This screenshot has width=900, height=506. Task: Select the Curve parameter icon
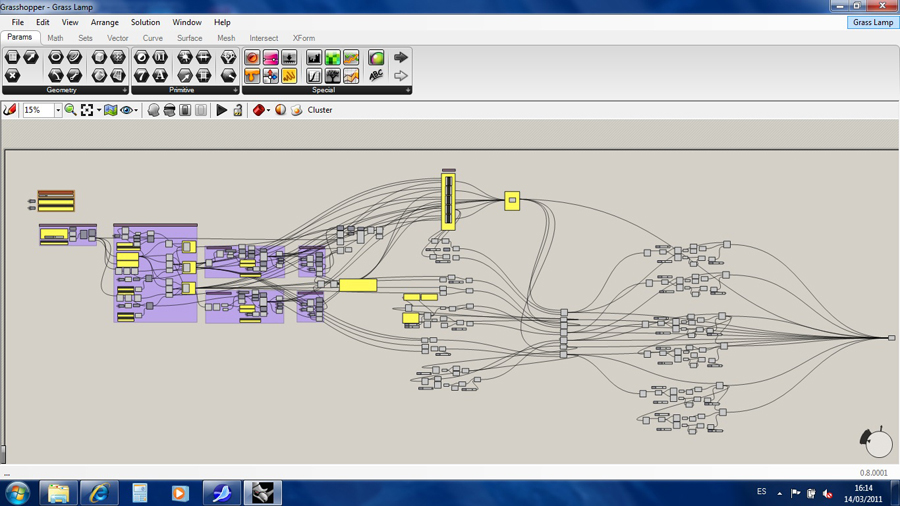point(74,57)
